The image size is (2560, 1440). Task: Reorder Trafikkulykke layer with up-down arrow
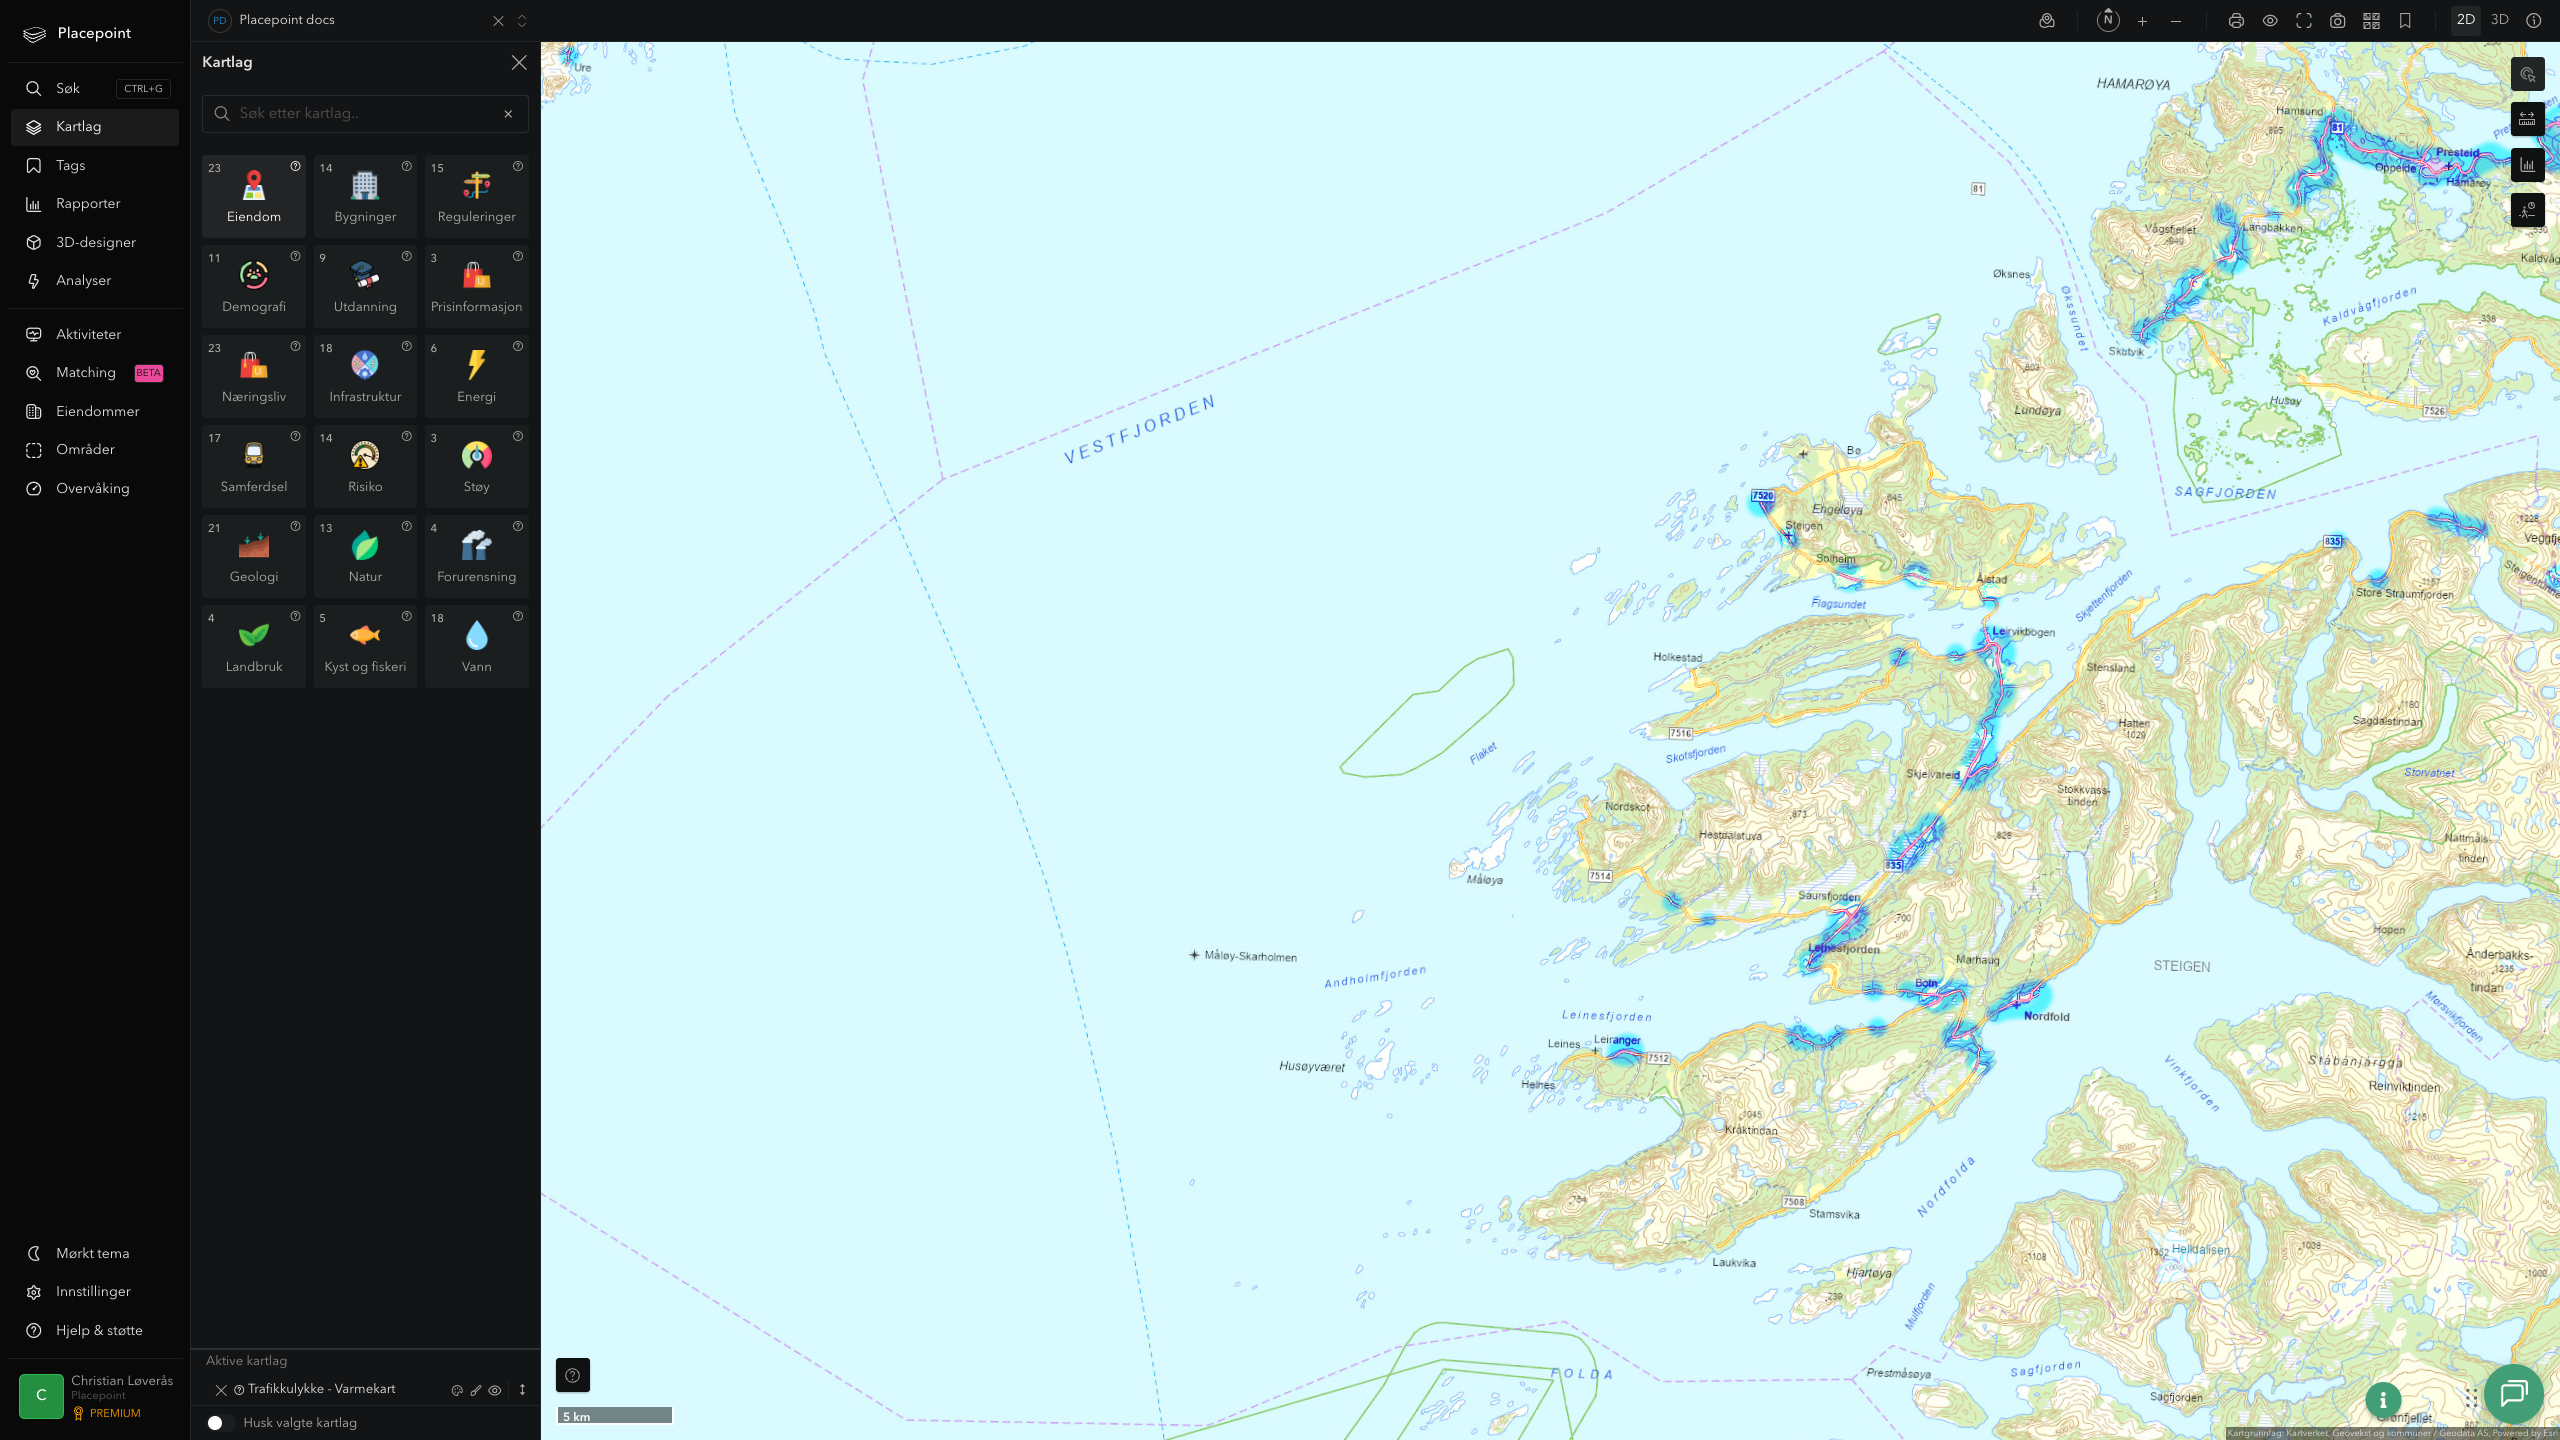point(522,1390)
